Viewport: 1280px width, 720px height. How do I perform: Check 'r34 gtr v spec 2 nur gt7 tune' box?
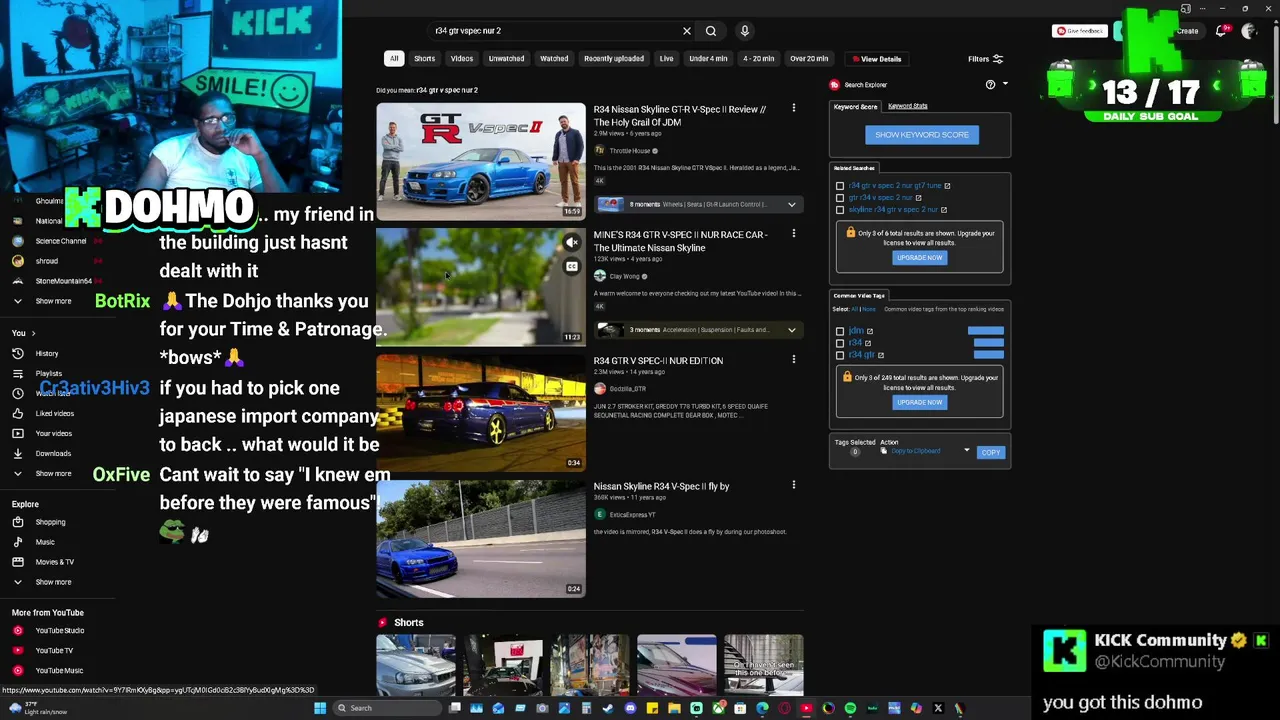pos(840,186)
